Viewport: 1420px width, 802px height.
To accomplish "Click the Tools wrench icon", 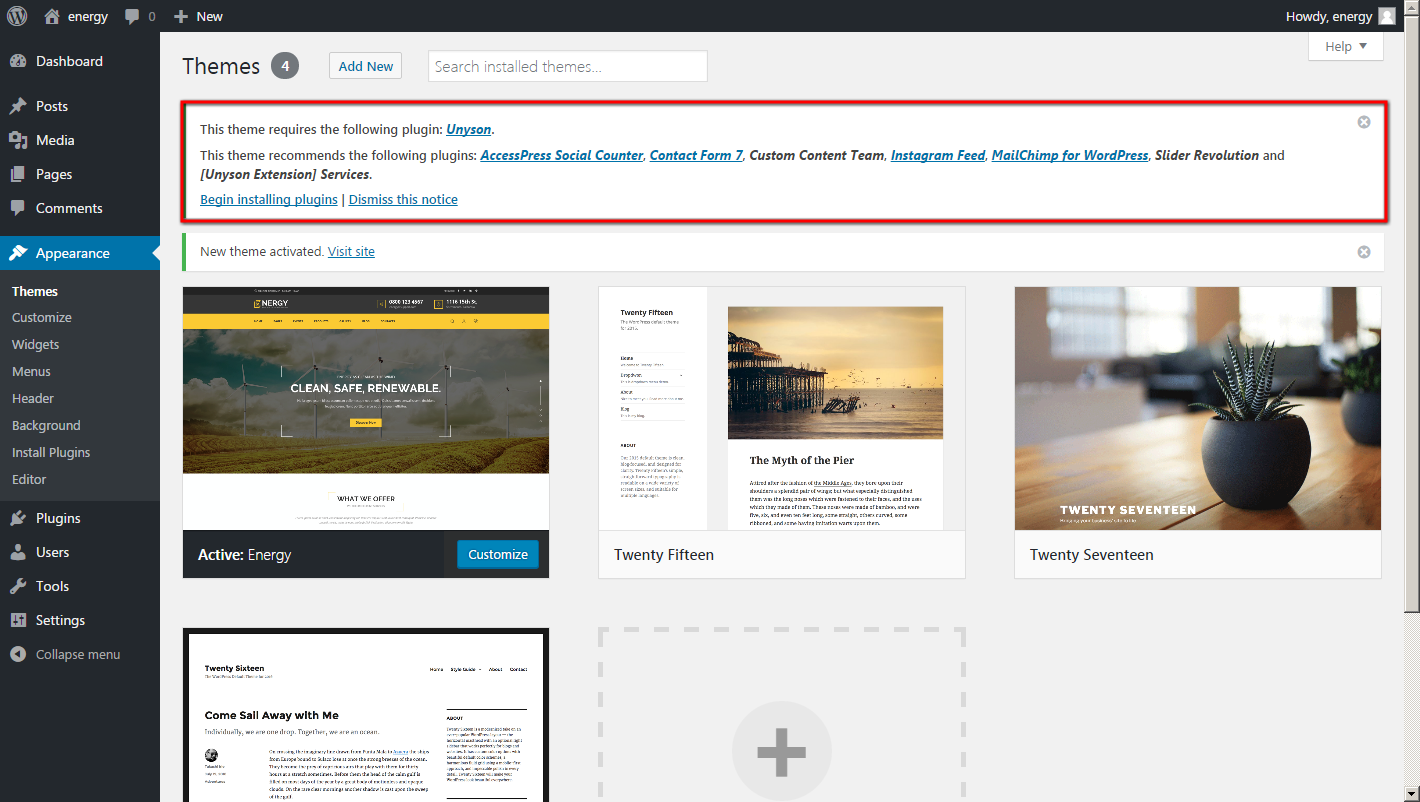I will (18, 586).
